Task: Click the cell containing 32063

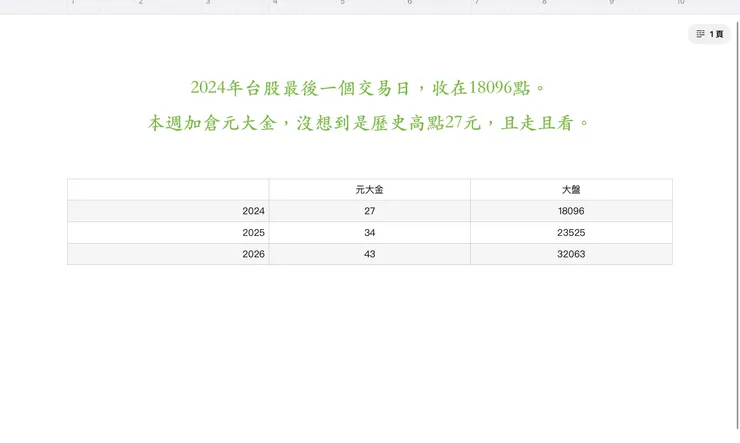Action: (571, 254)
